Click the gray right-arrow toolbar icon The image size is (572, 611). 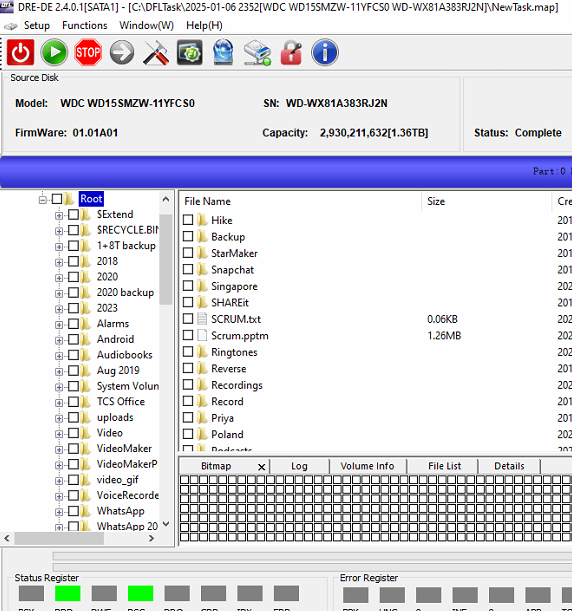pyautogui.click(x=122, y=52)
